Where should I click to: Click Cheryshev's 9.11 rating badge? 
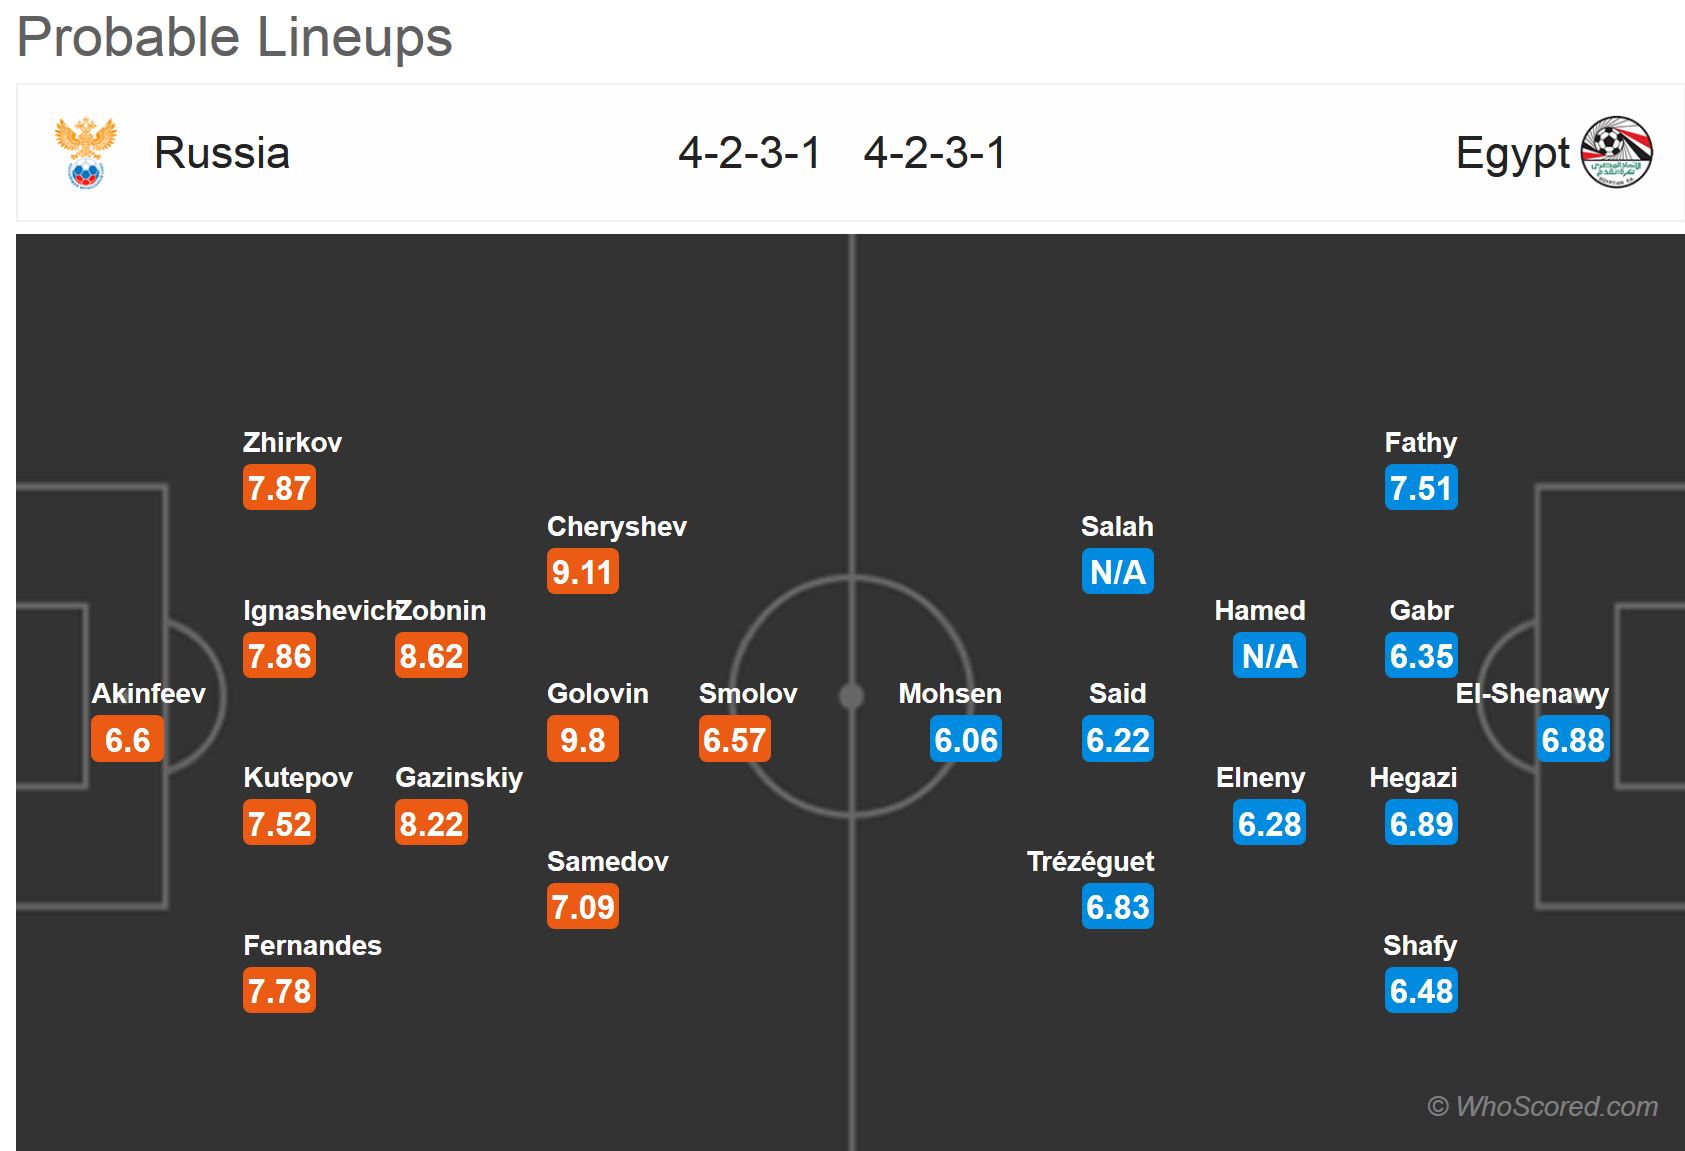coord(583,572)
